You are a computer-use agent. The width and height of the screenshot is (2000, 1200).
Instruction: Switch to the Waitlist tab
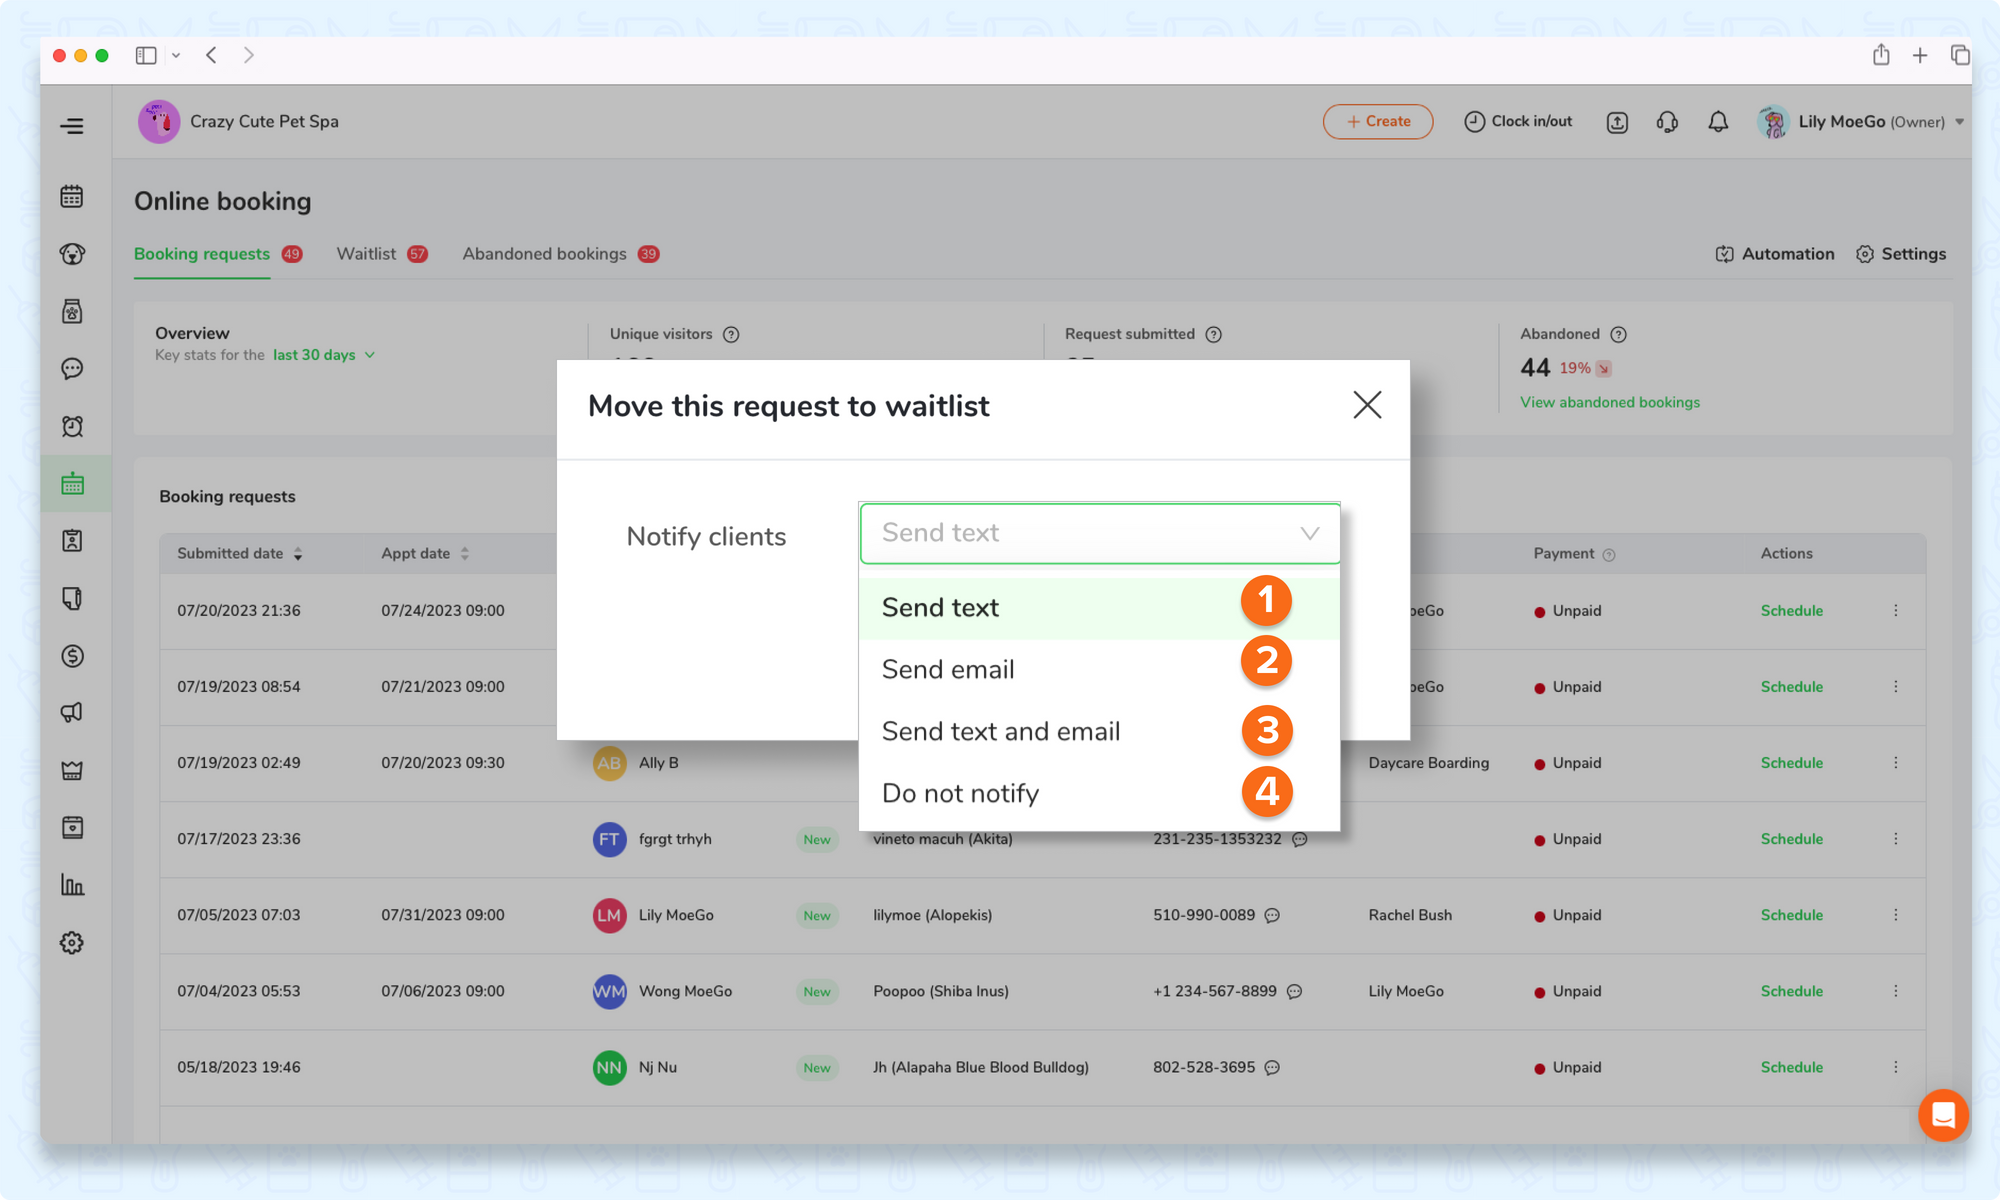pyautogui.click(x=367, y=254)
